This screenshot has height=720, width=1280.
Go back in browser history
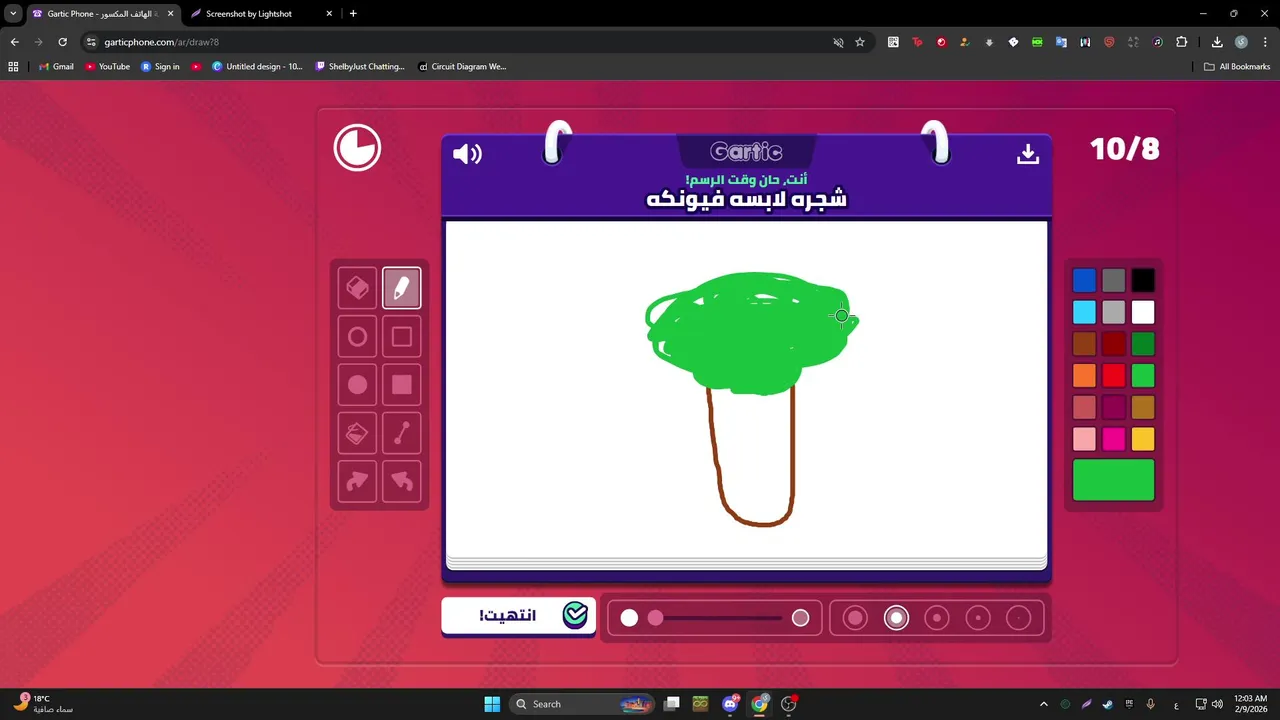[14, 42]
